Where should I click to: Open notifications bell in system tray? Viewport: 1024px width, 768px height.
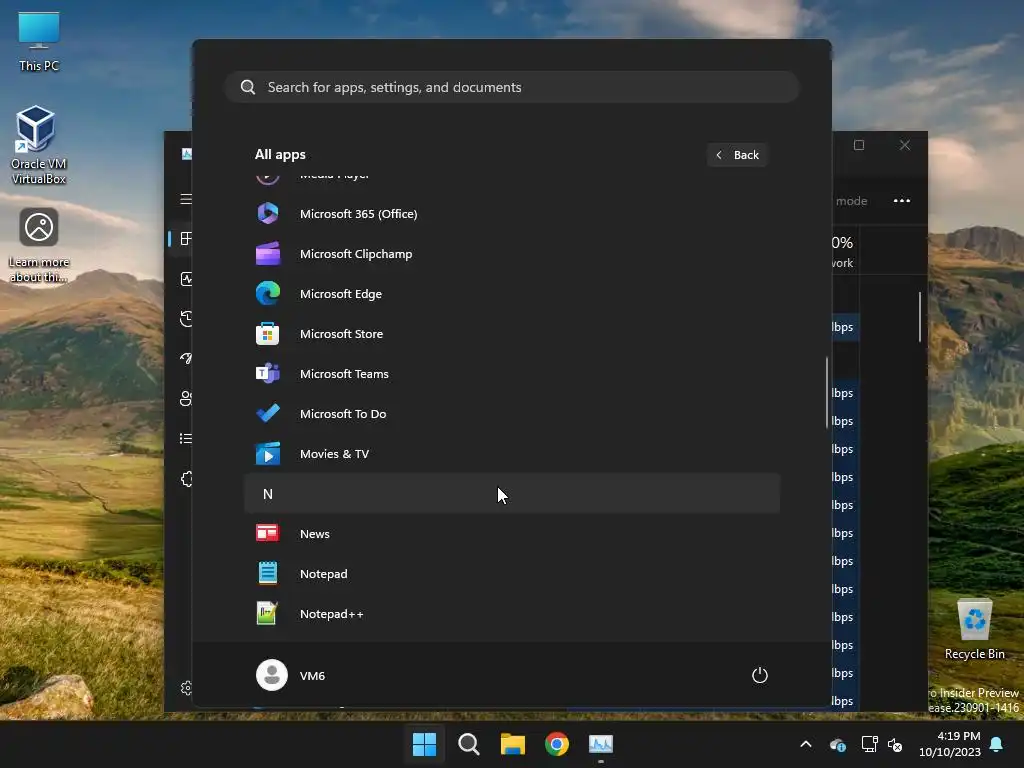tap(997, 744)
